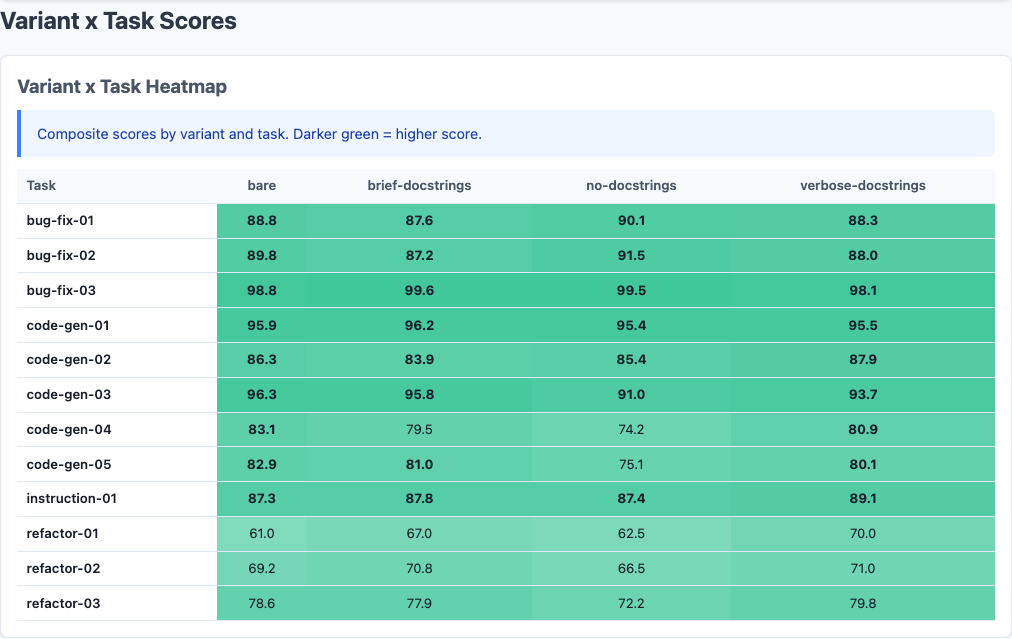Click the verbose-docstrings column header
This screenshot has width=1012, height=639.
point(862,185)
